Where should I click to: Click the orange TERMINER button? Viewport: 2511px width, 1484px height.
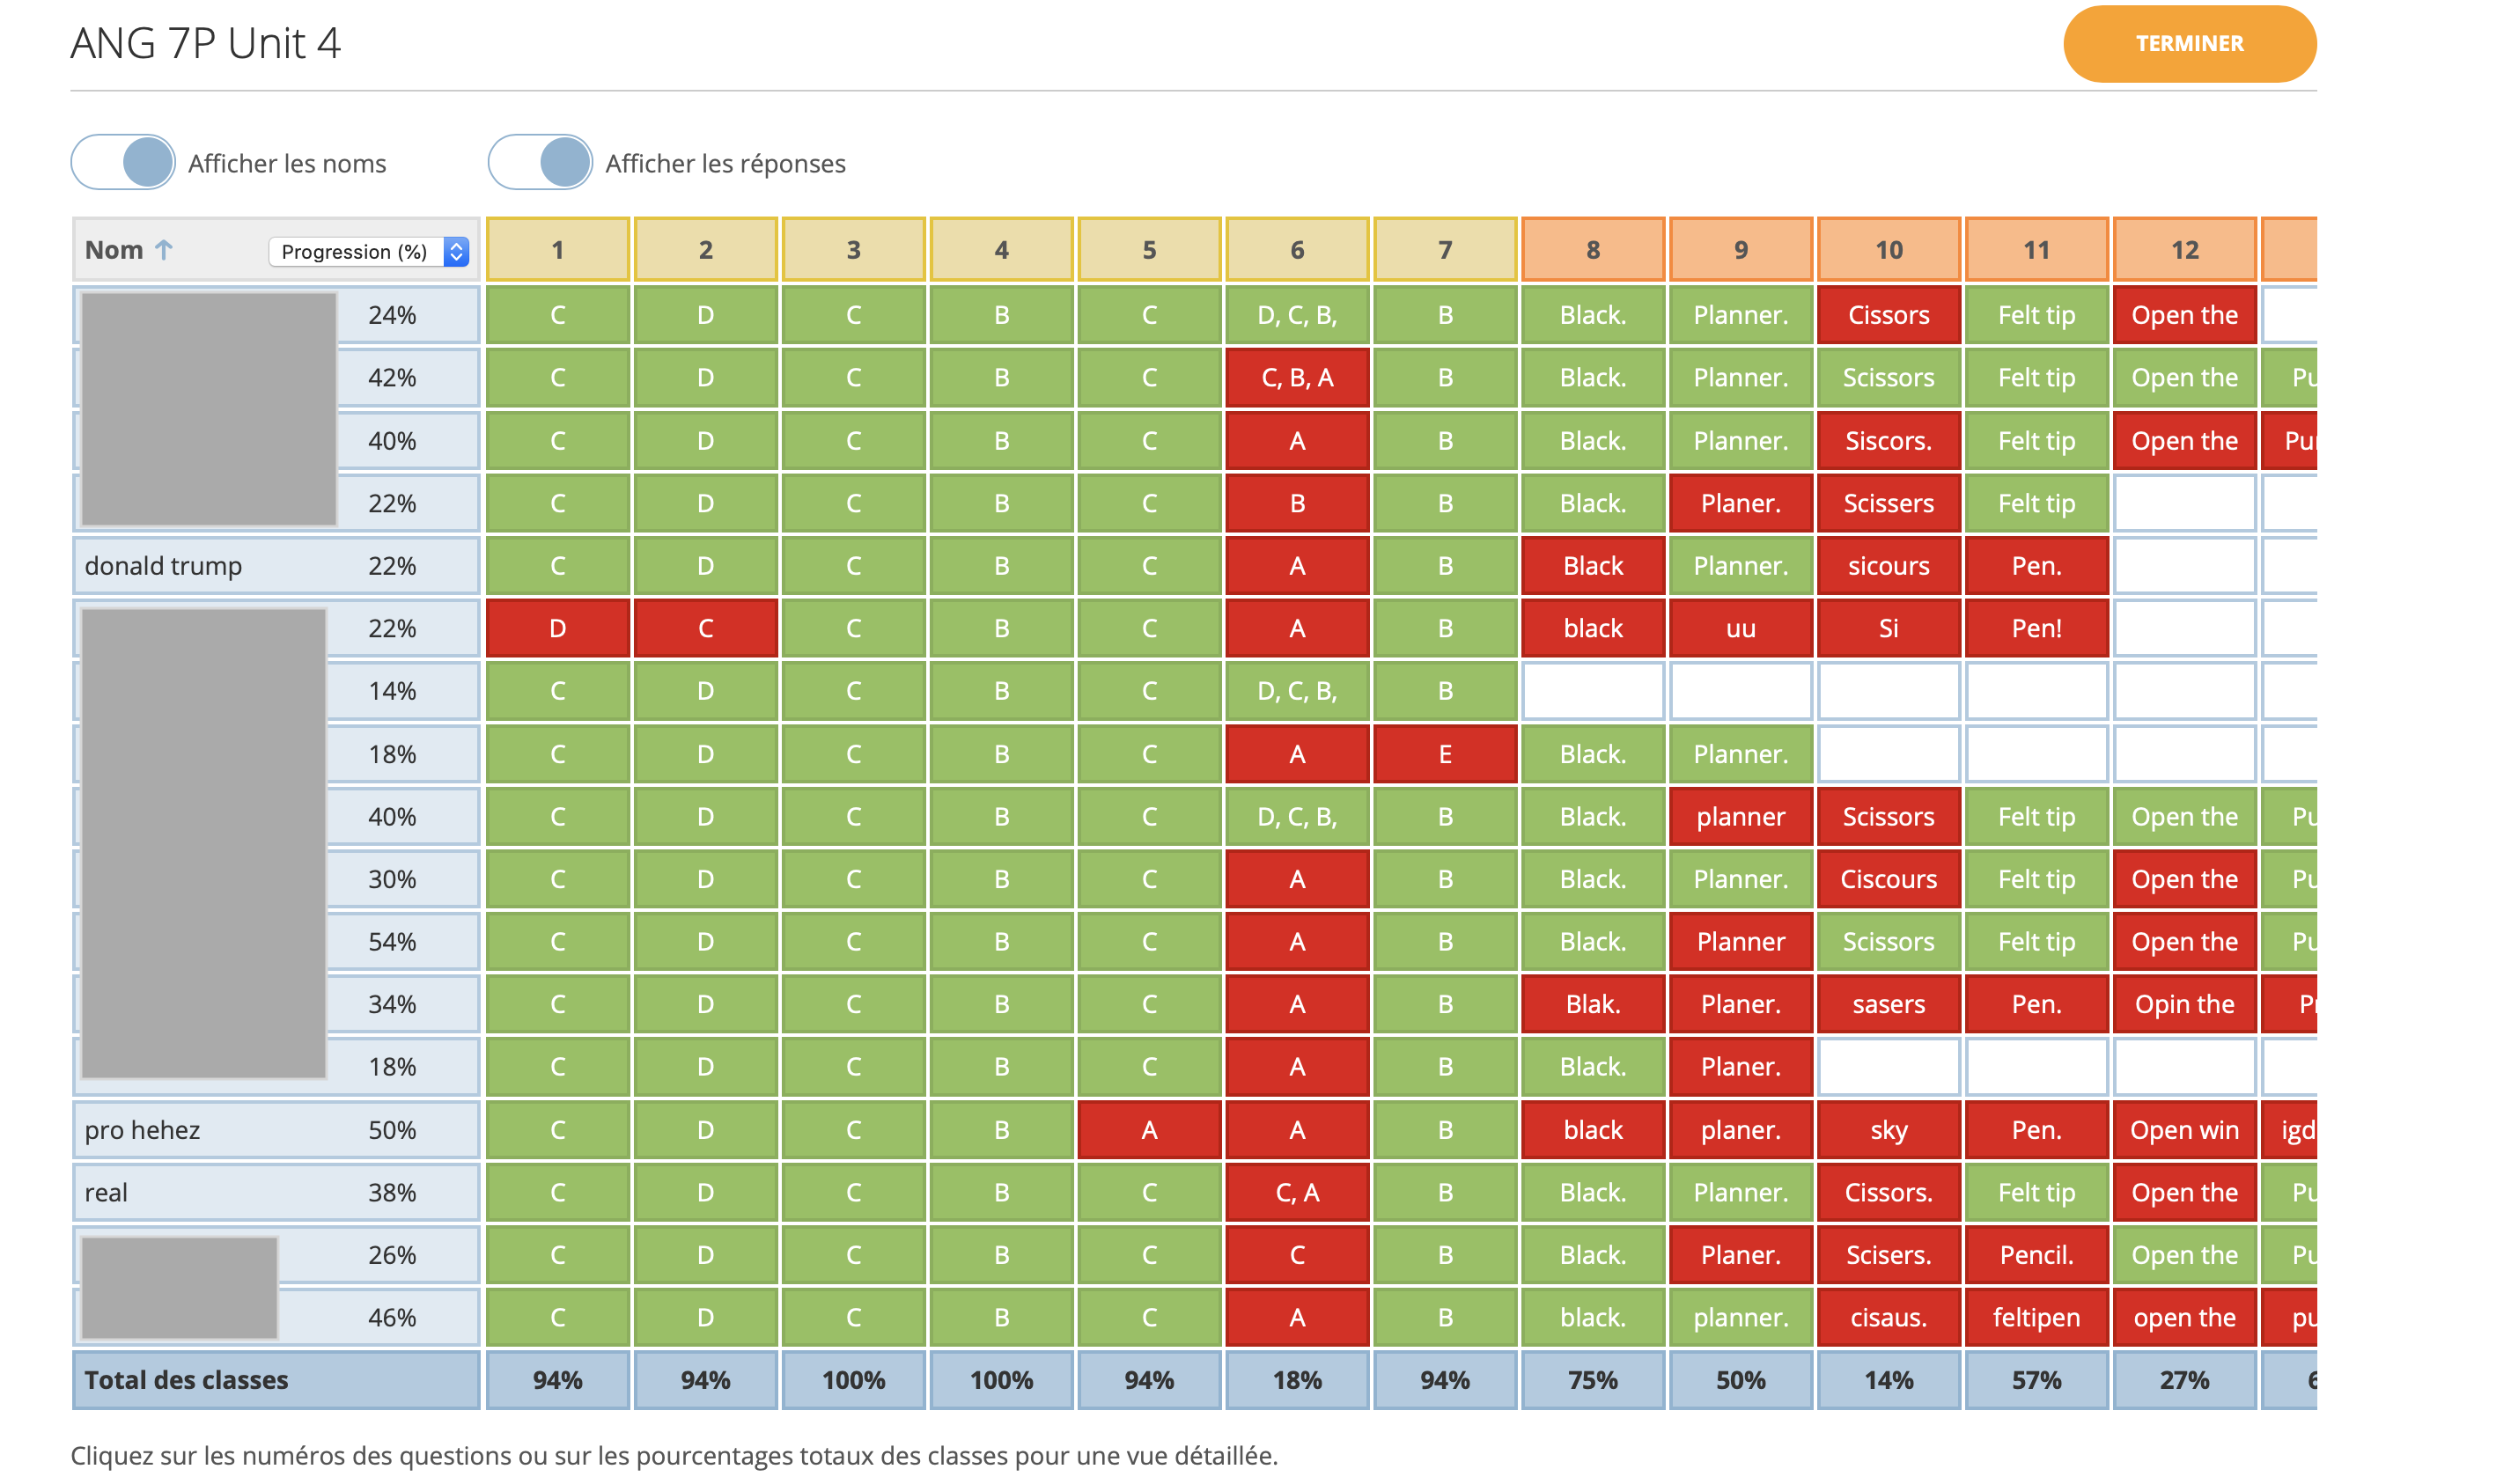tap(2188, 44)
